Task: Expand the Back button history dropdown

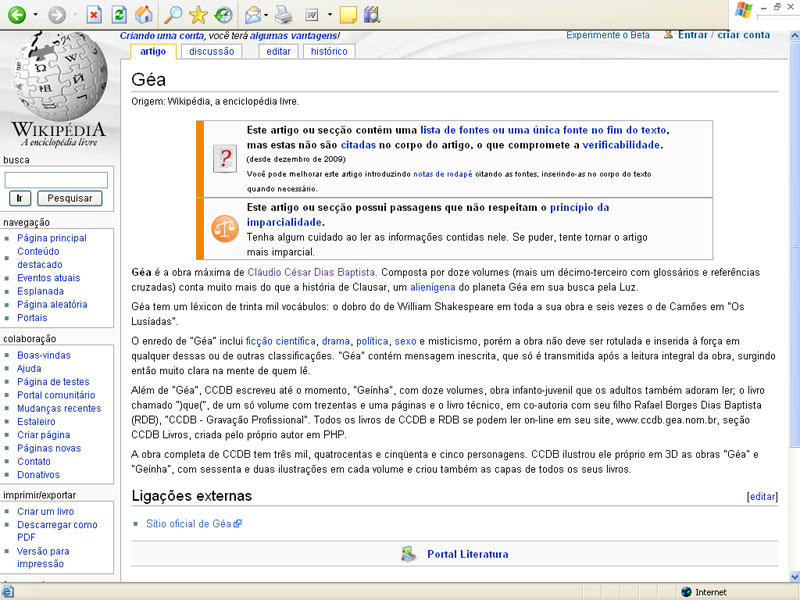Action: tap(36, 15)
